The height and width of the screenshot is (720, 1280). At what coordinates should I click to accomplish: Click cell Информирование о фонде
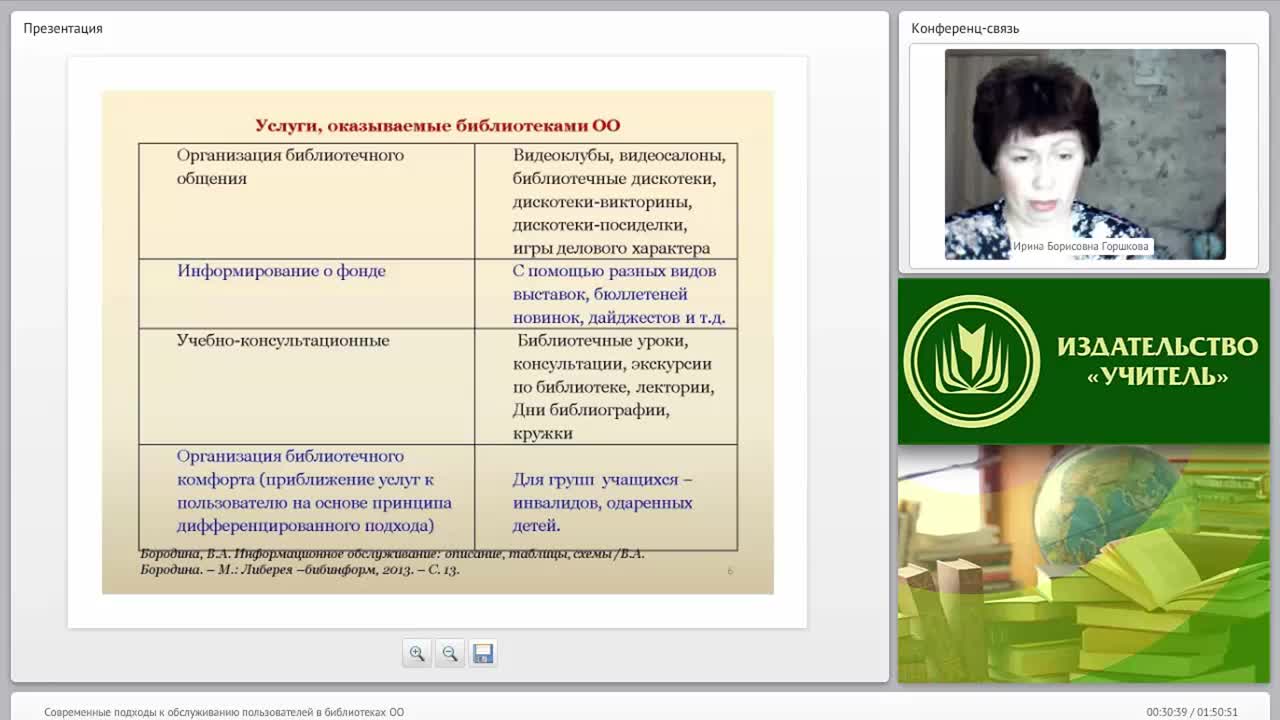(x=306, y=294)
